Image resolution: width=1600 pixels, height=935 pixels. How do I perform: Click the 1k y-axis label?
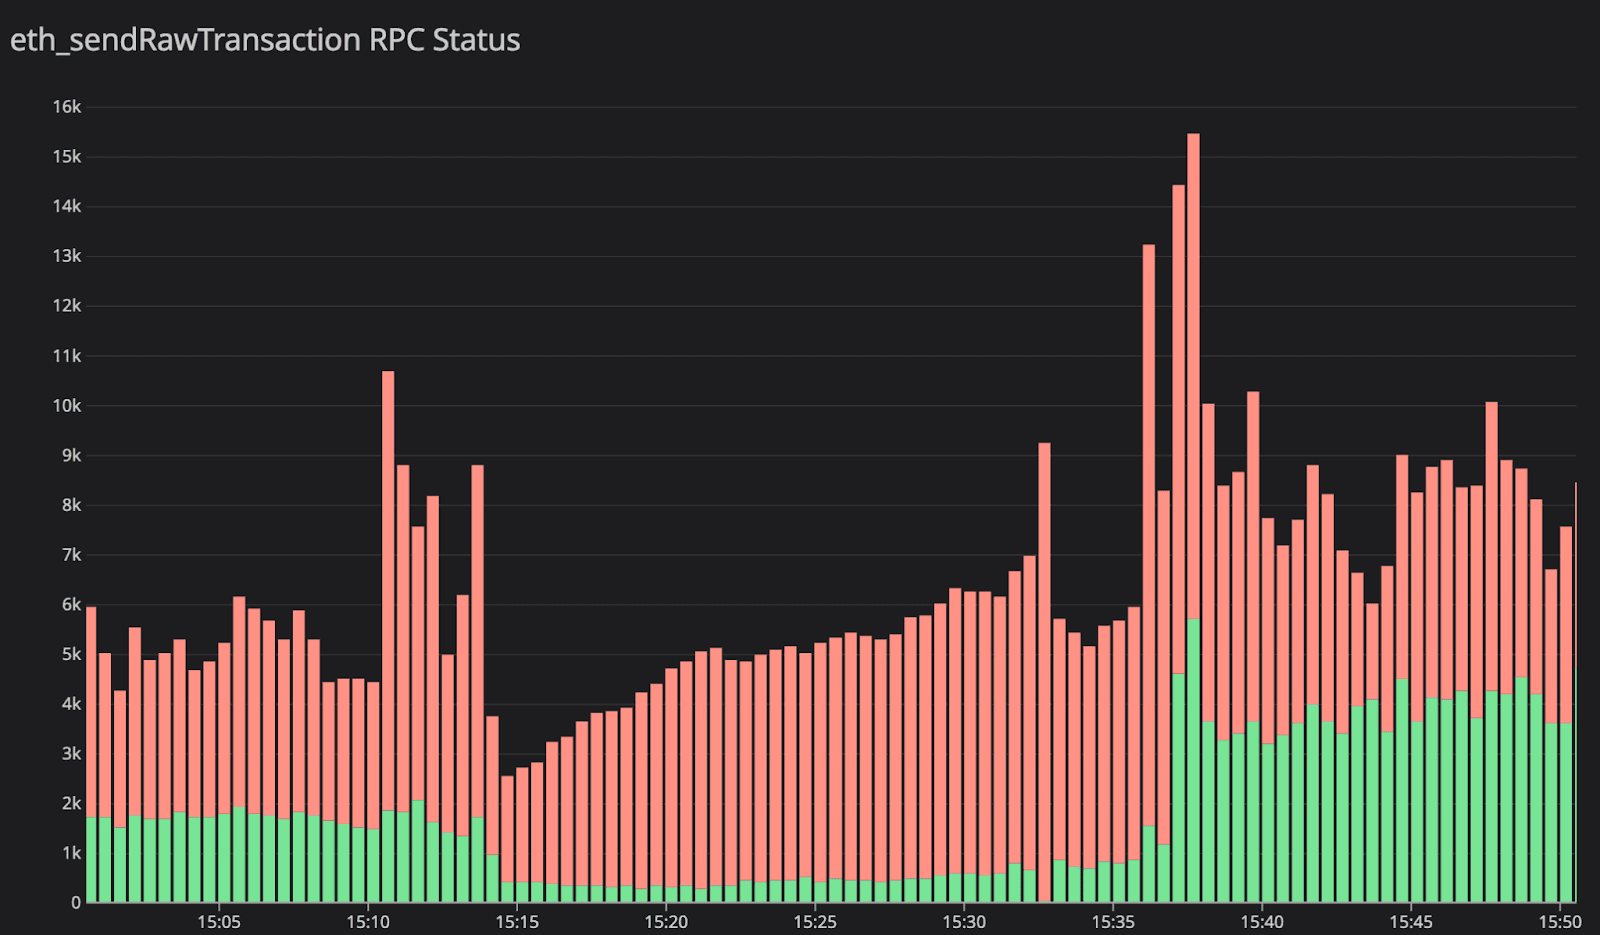(72, 853)
